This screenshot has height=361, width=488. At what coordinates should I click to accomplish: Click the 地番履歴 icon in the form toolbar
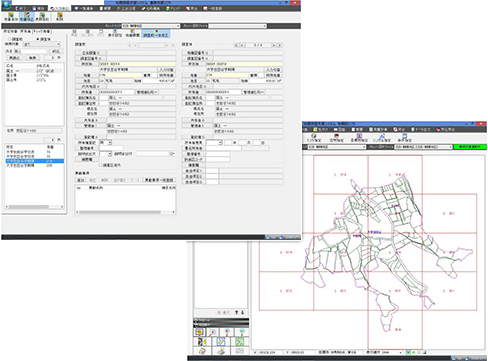(x=132, y=33)
